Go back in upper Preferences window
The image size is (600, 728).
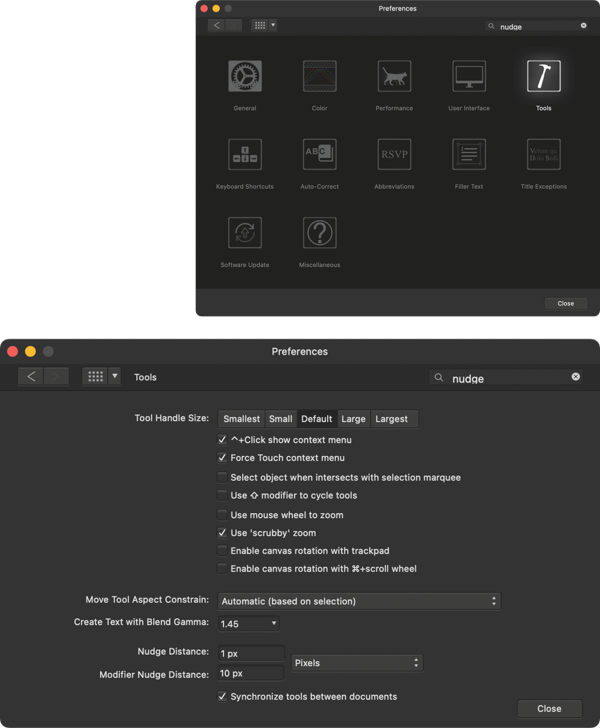(x=216, y=25)
